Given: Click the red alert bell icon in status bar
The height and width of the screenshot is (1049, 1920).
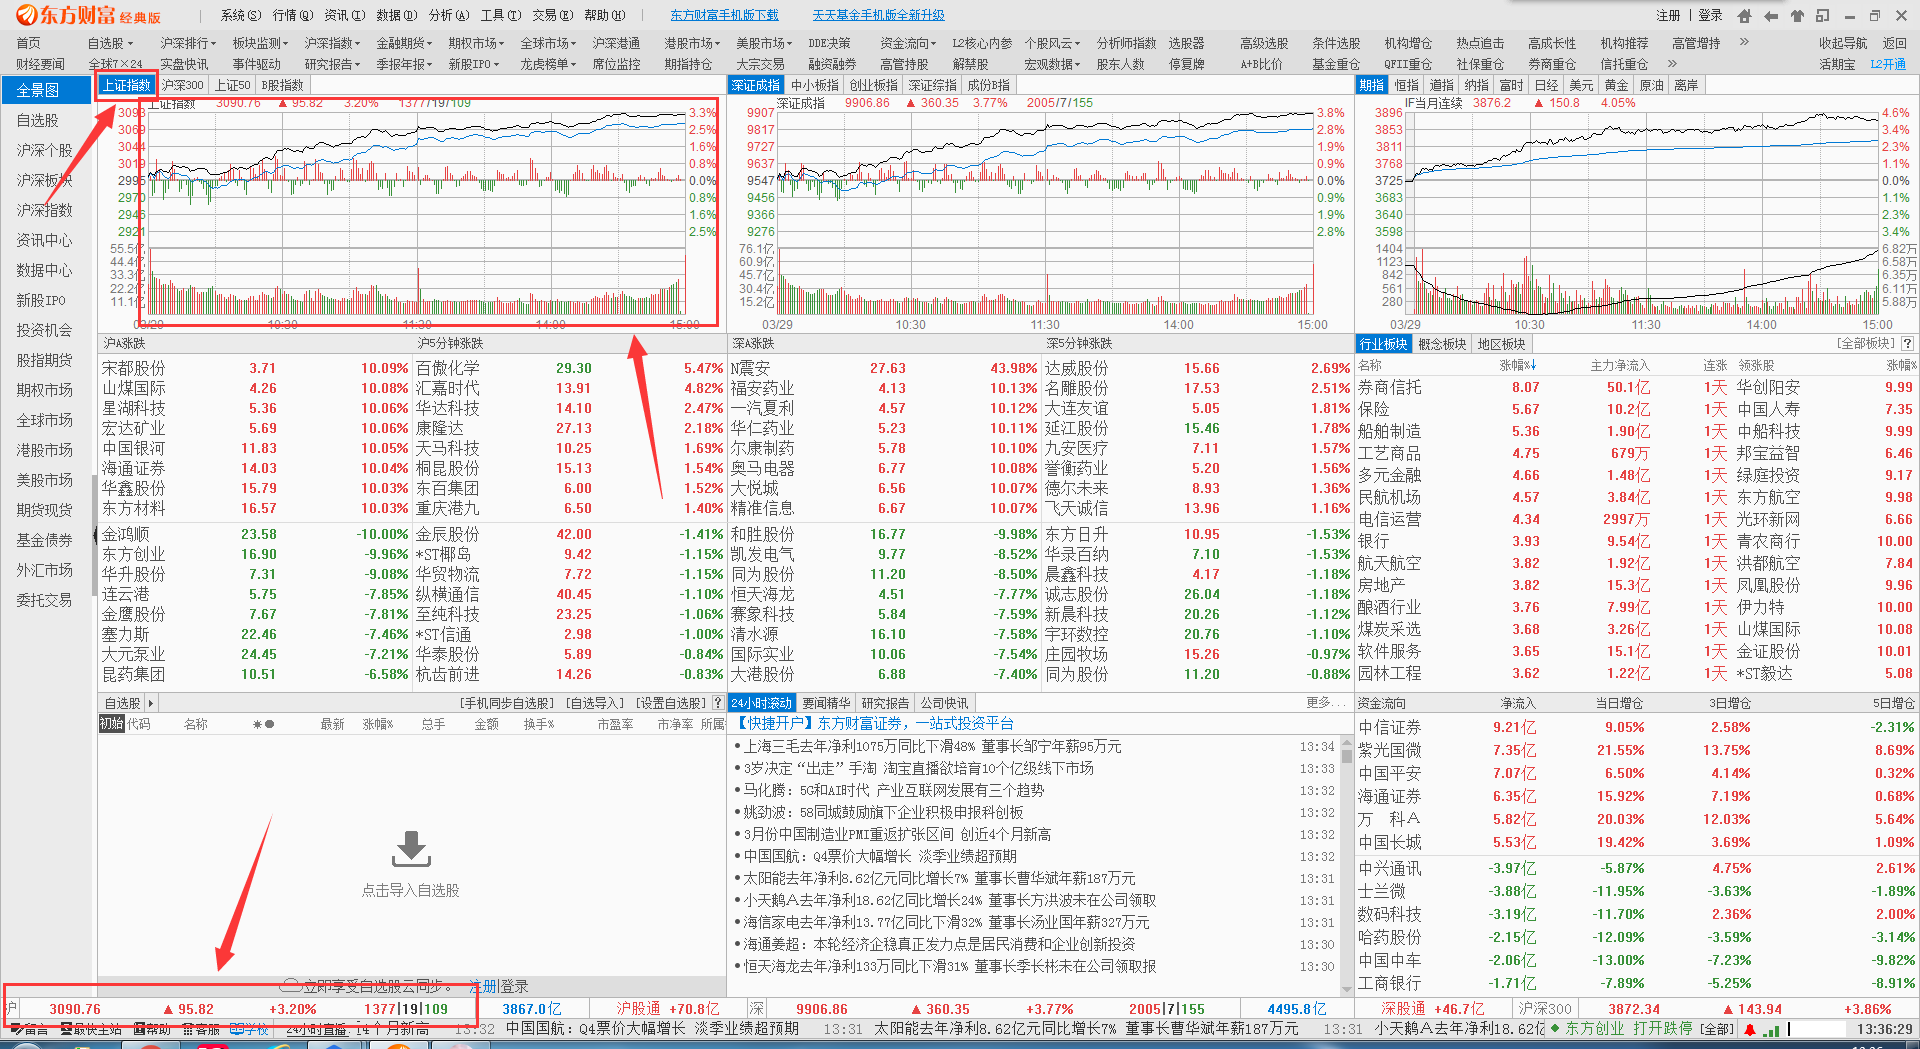Looking at the screenshot, I should tap(1749, 1029).
